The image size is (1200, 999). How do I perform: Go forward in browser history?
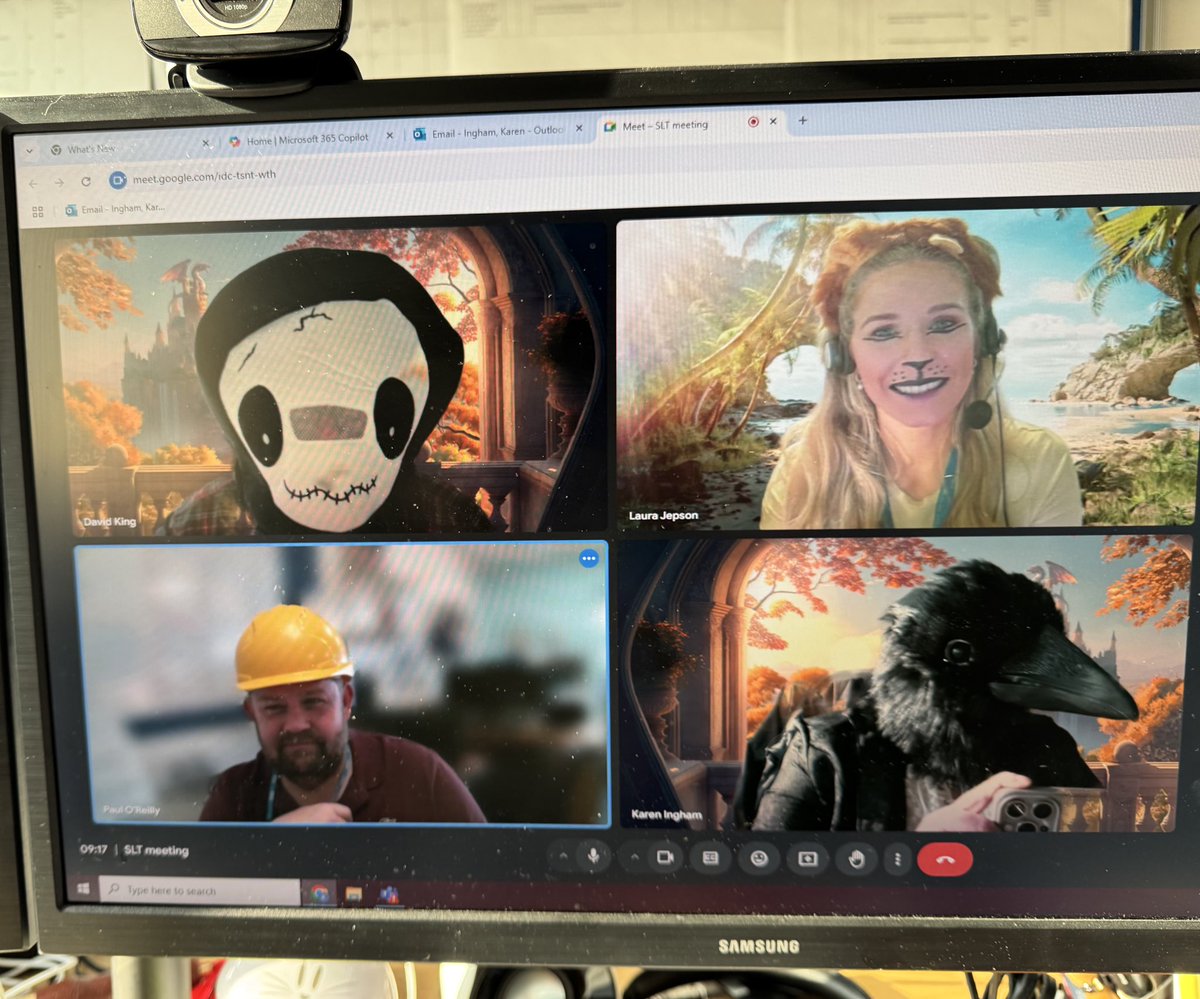coord(58,182)
